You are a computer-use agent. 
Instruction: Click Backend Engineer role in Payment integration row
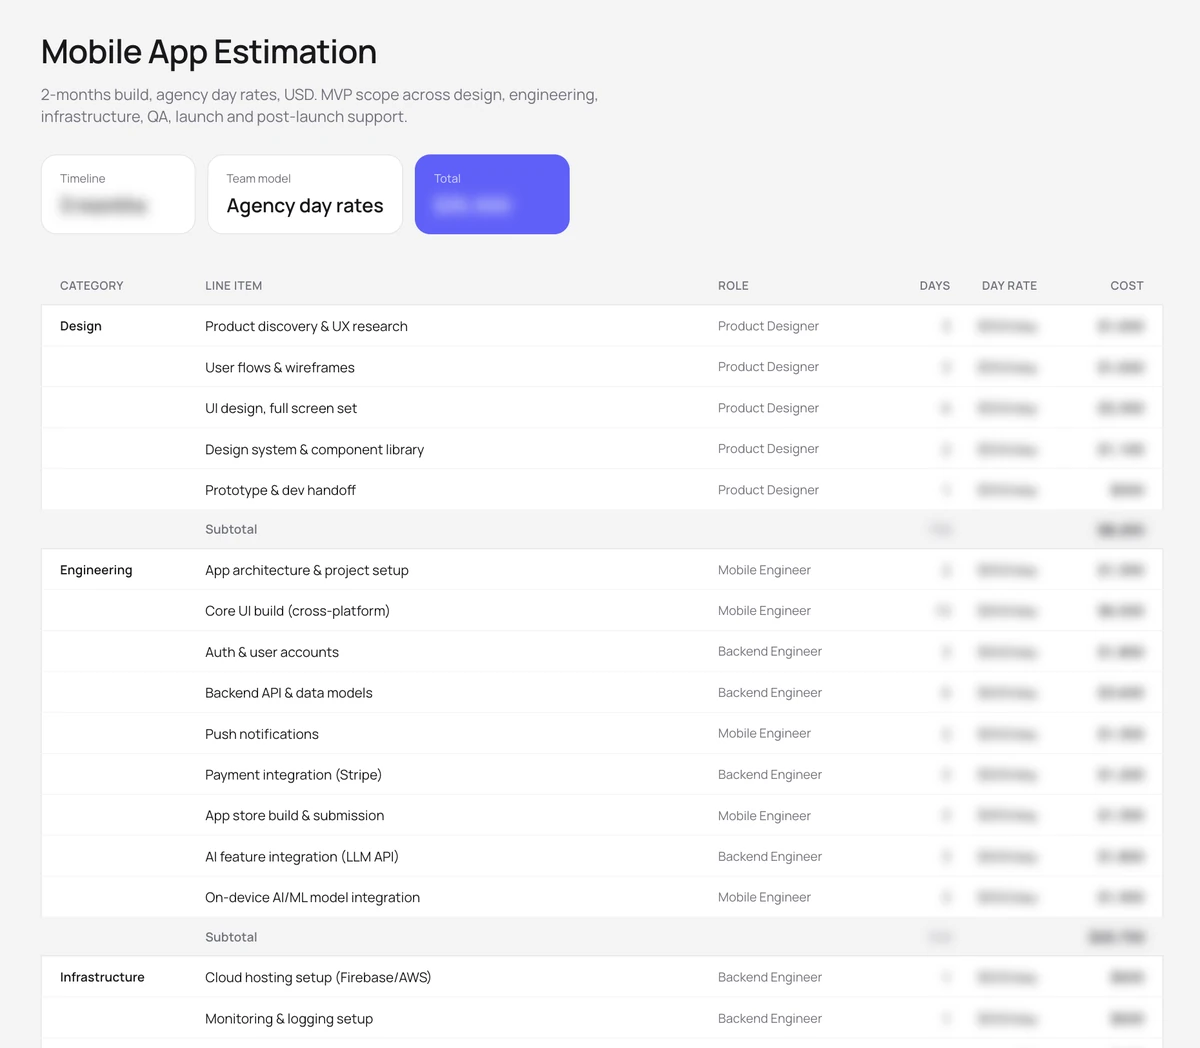[x=770, y=775]
